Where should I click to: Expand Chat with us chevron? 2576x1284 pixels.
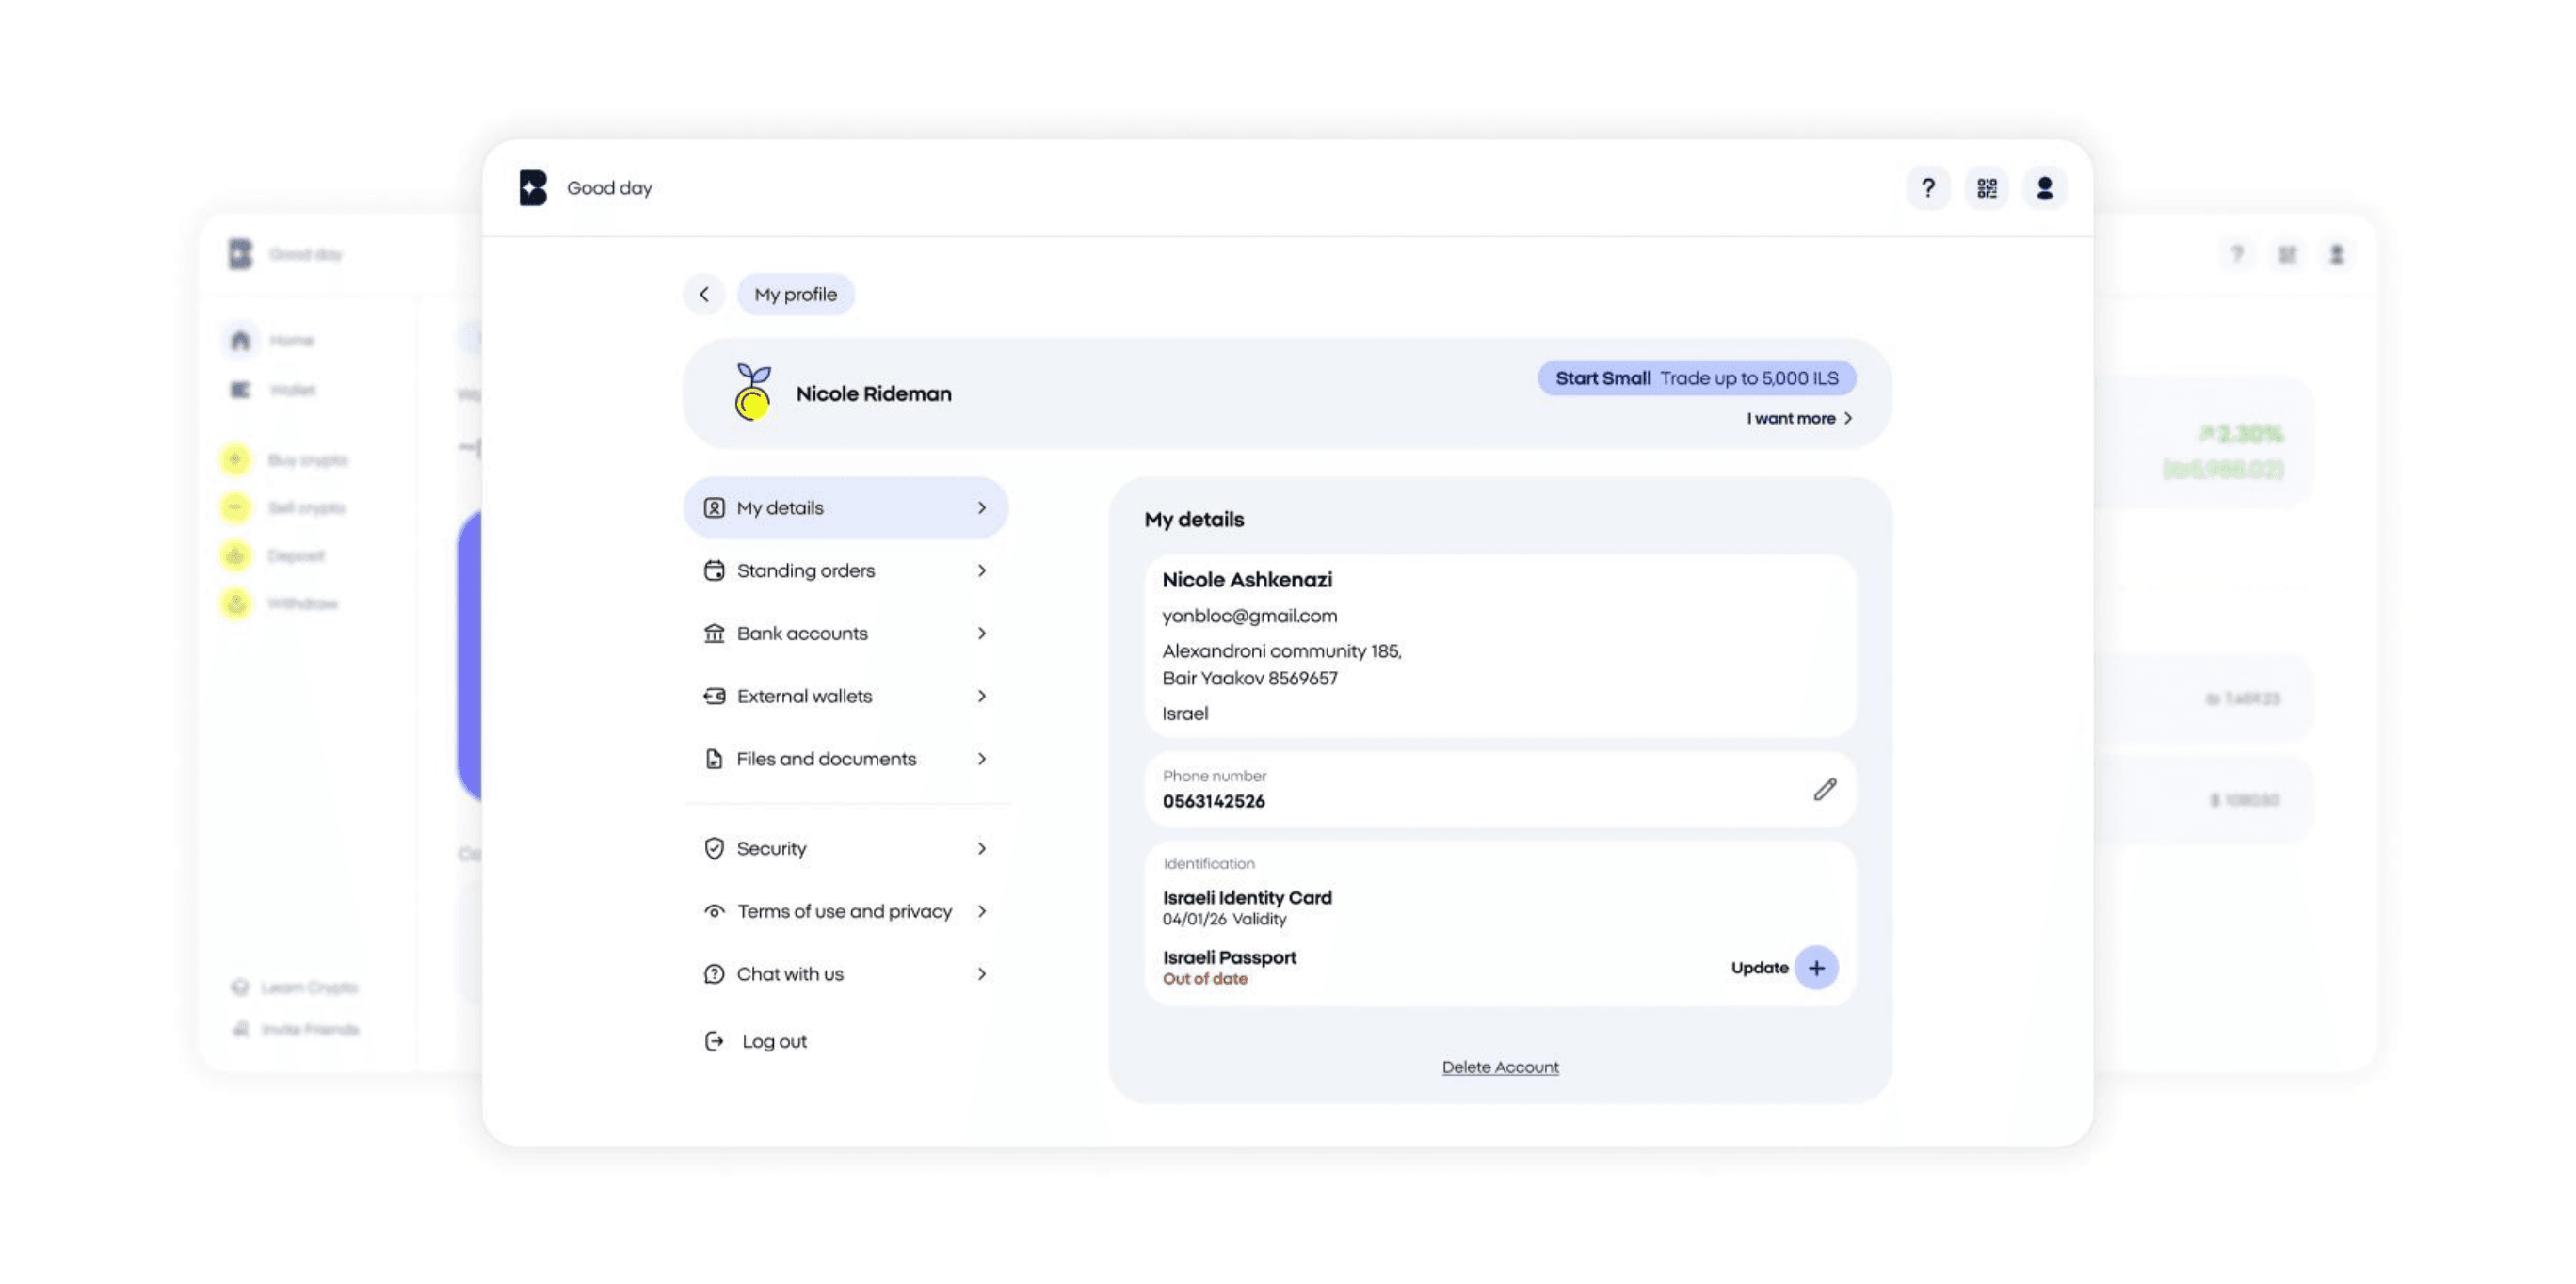coord(981,974)
